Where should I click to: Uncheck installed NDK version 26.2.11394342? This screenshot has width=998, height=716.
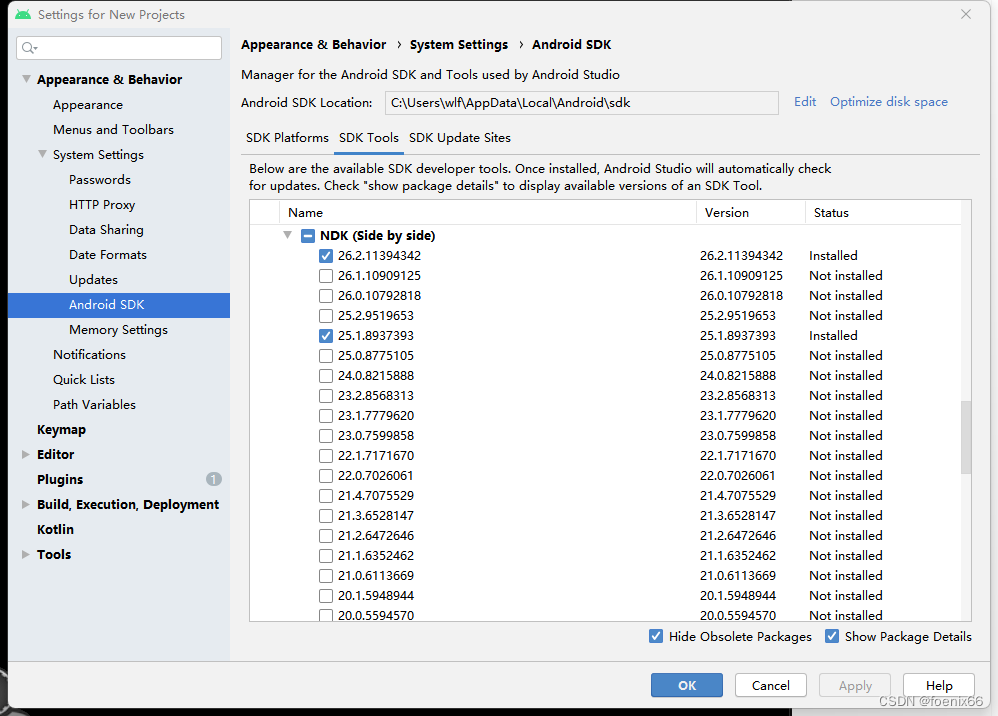point(325,255)
